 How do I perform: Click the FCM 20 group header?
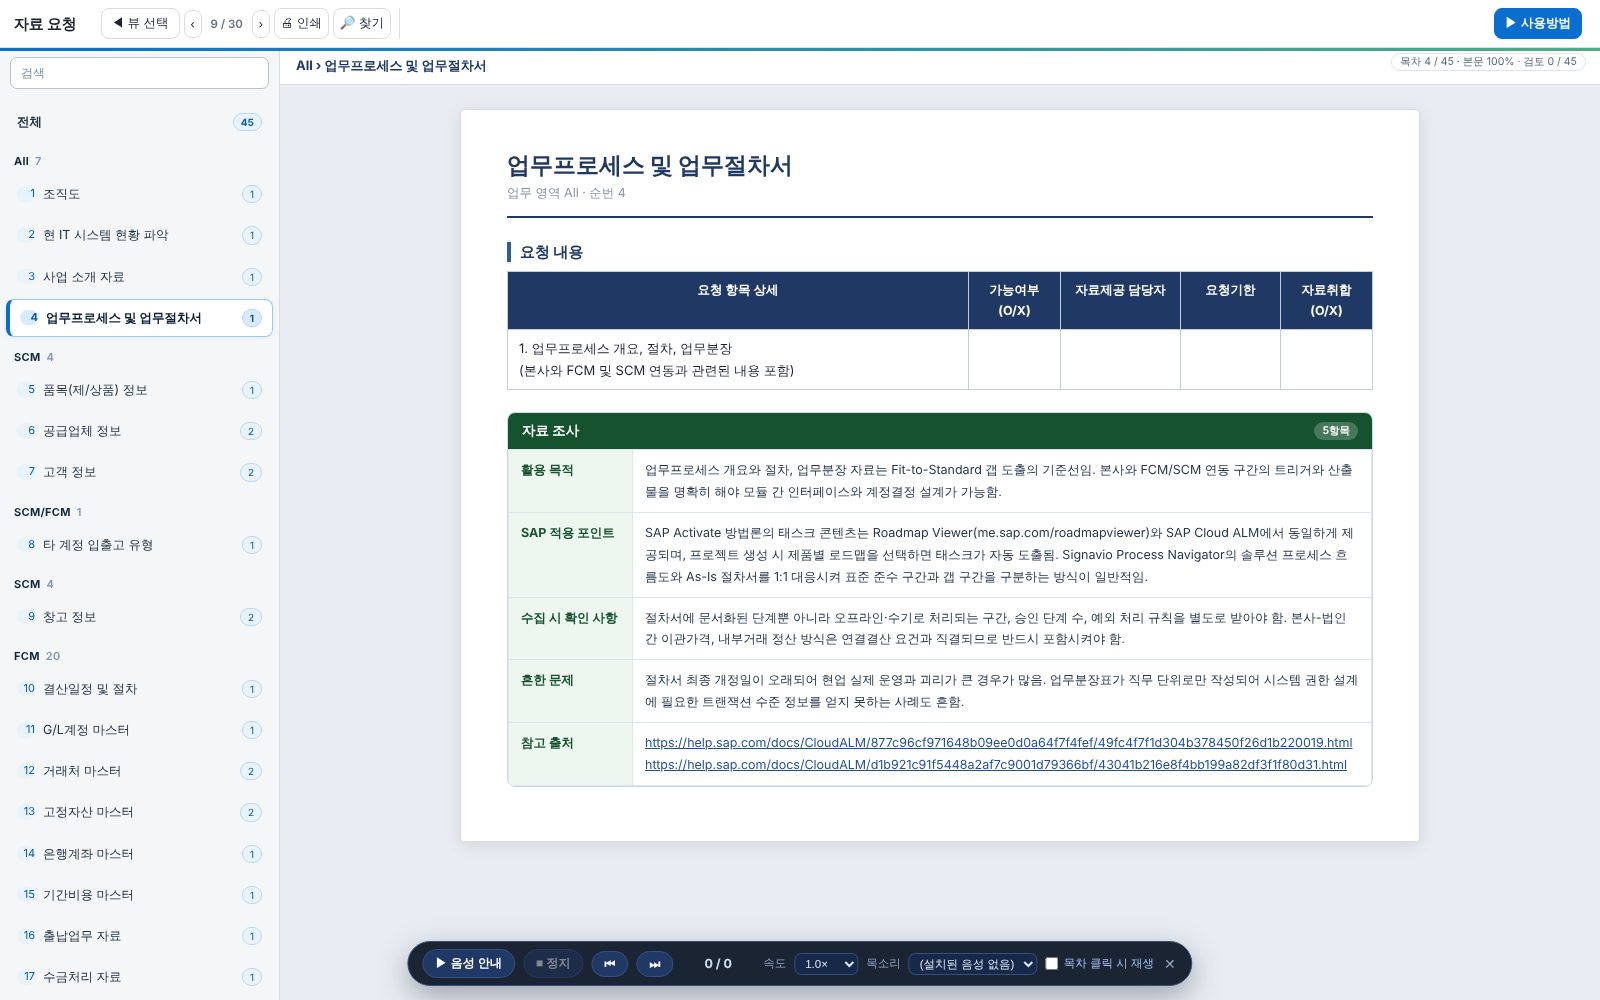pyautogui.click(x=37, y=656)
